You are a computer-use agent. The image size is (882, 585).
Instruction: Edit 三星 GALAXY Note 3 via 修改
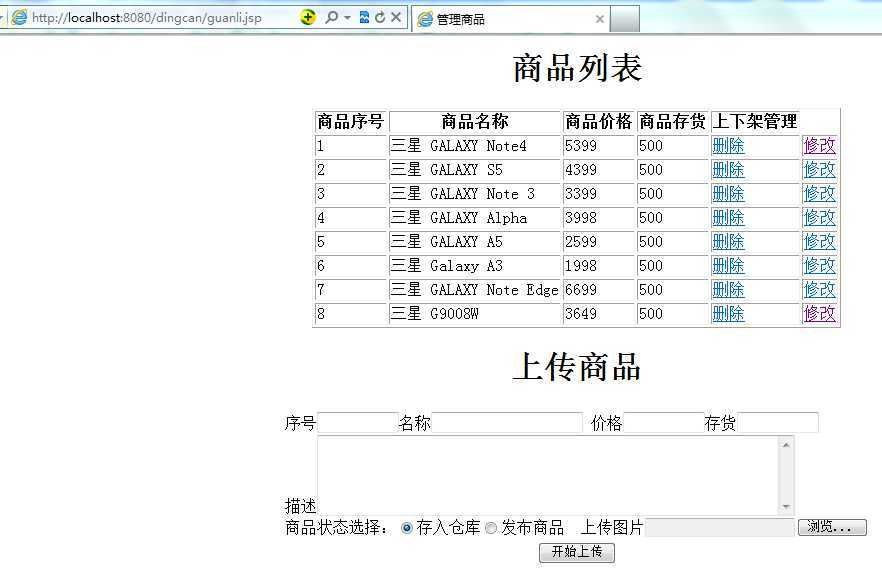pos(820,194)
